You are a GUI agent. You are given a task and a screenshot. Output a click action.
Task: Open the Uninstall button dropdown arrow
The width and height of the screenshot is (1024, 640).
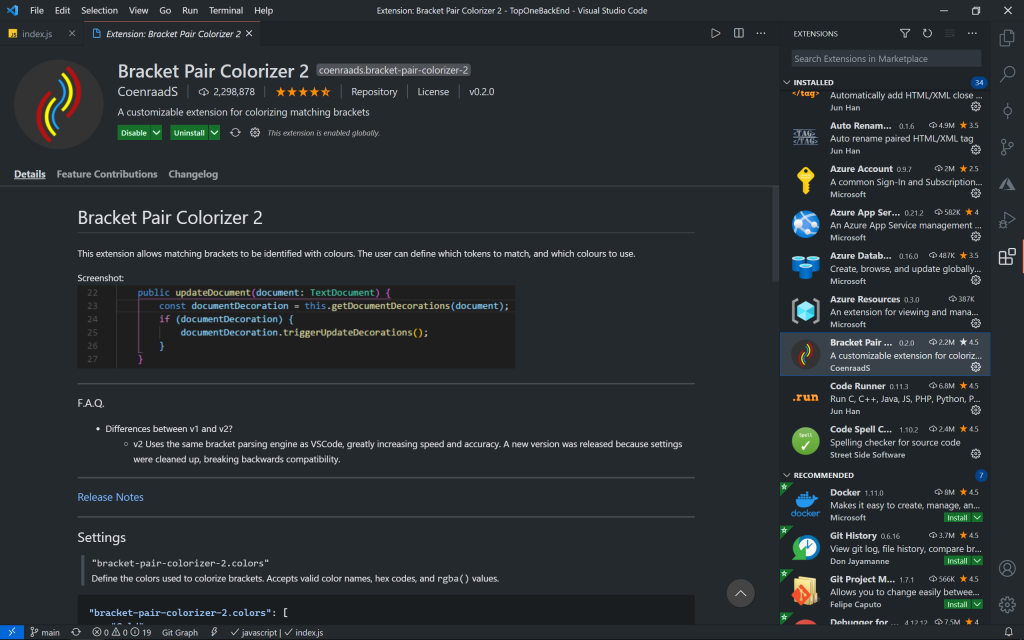pos(213,133)
